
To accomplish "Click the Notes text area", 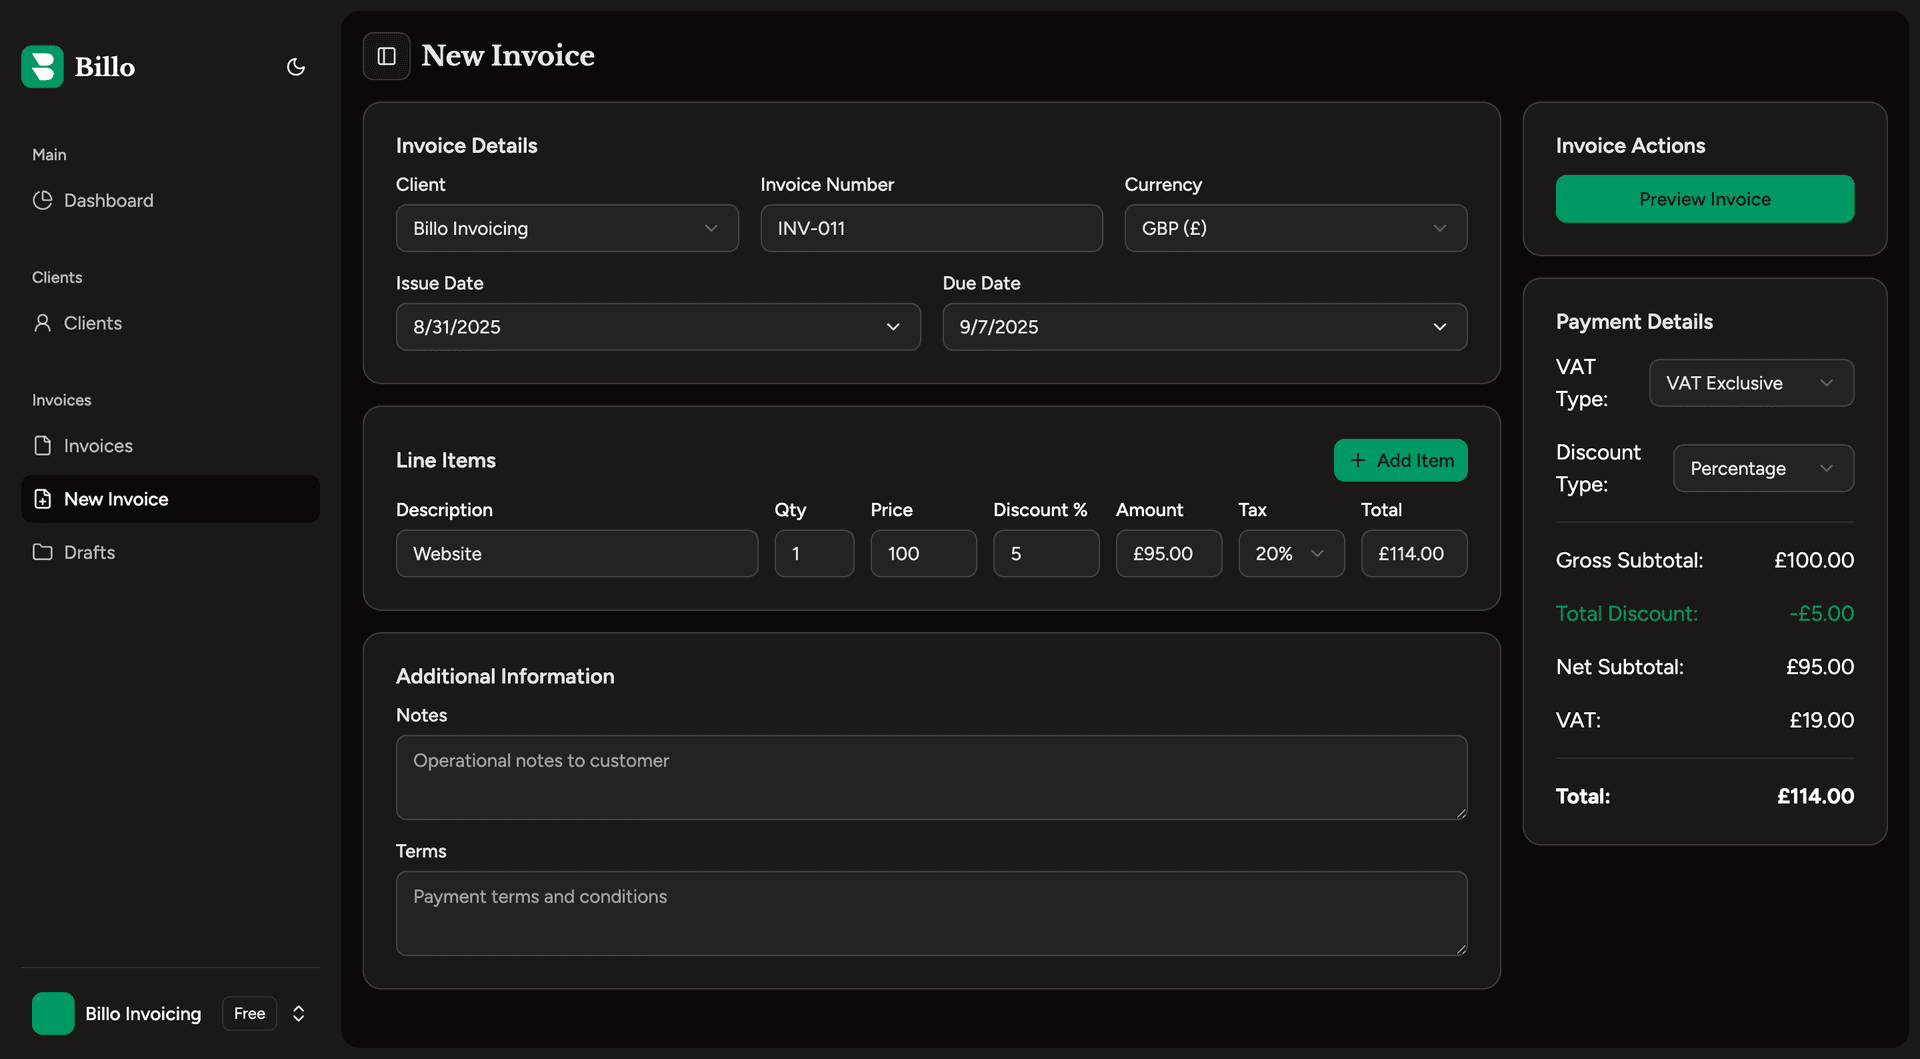I will click(x=931, y=777).
